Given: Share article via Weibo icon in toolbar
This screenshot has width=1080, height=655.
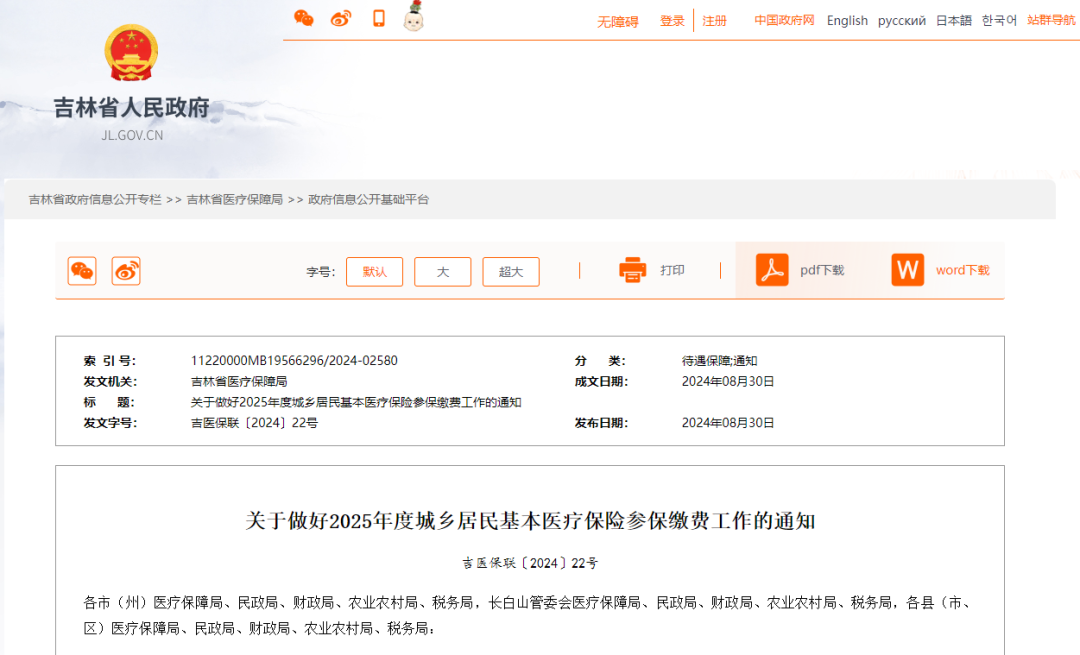Looking at the screenshot, I should pos(126,271).
